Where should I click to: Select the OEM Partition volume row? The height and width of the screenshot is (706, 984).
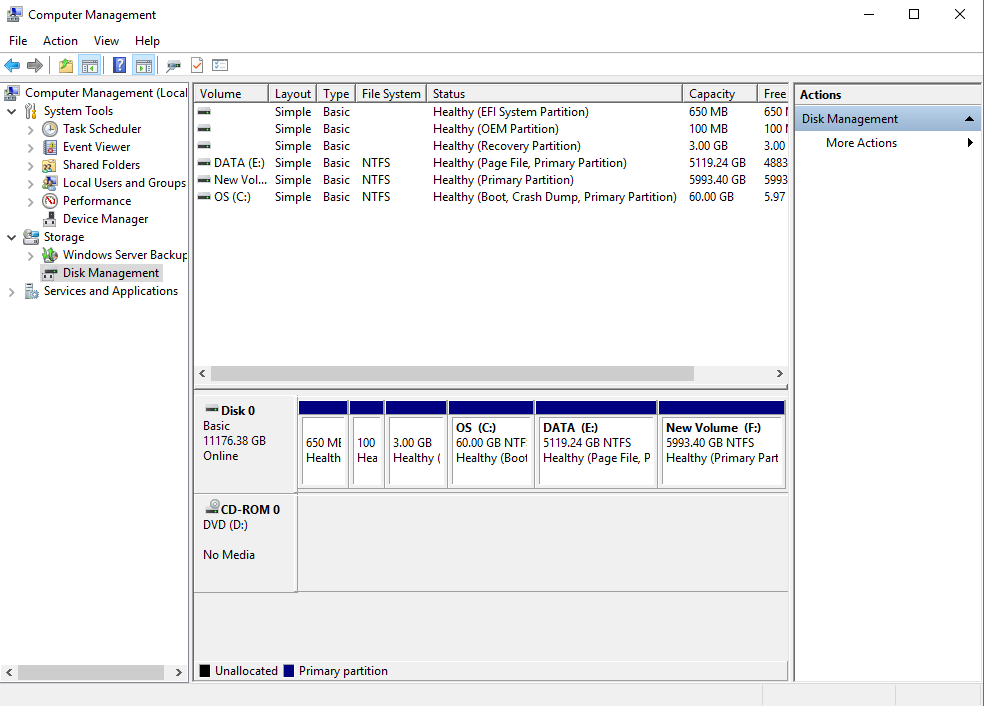[491, 129]
